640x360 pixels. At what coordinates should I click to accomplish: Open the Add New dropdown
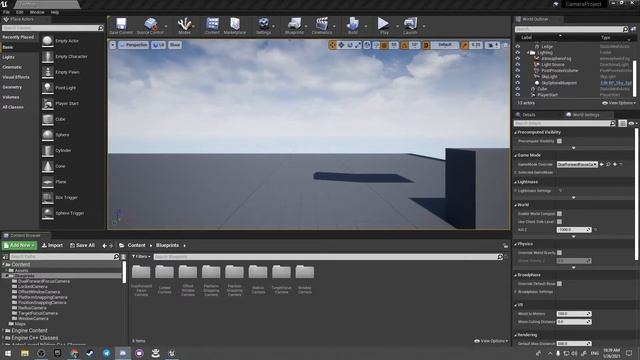19,245
